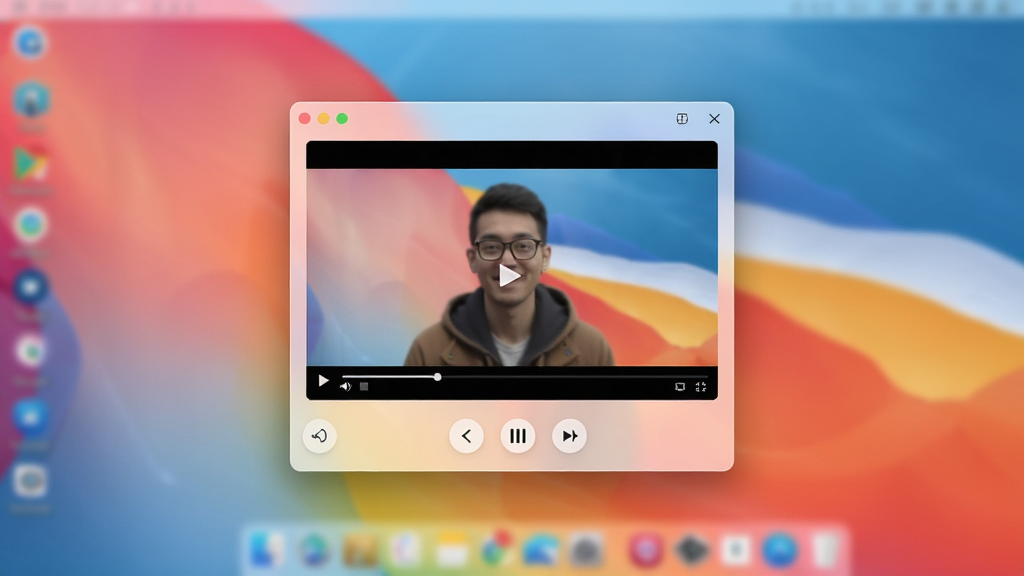This screenshot has width=1024, height=576.
Task: Click the round three-bar pause button
Action: point(518,436)
